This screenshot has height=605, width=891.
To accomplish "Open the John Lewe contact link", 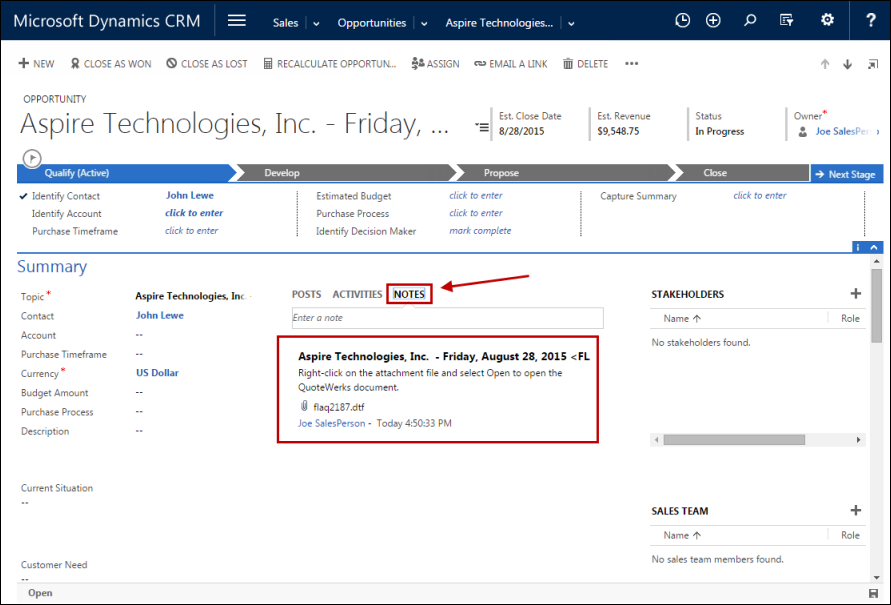I will click(x=159, y=315).
